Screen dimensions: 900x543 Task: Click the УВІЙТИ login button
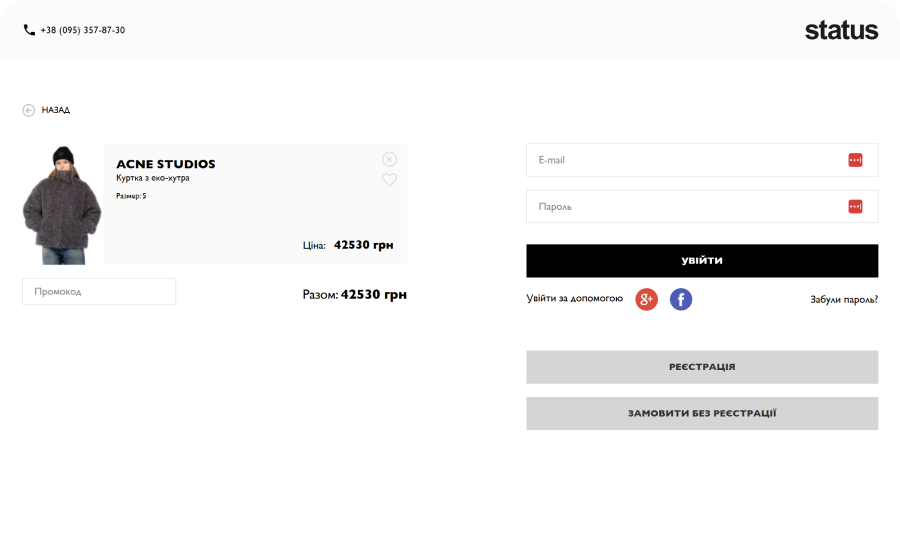(x=702, y=261)
